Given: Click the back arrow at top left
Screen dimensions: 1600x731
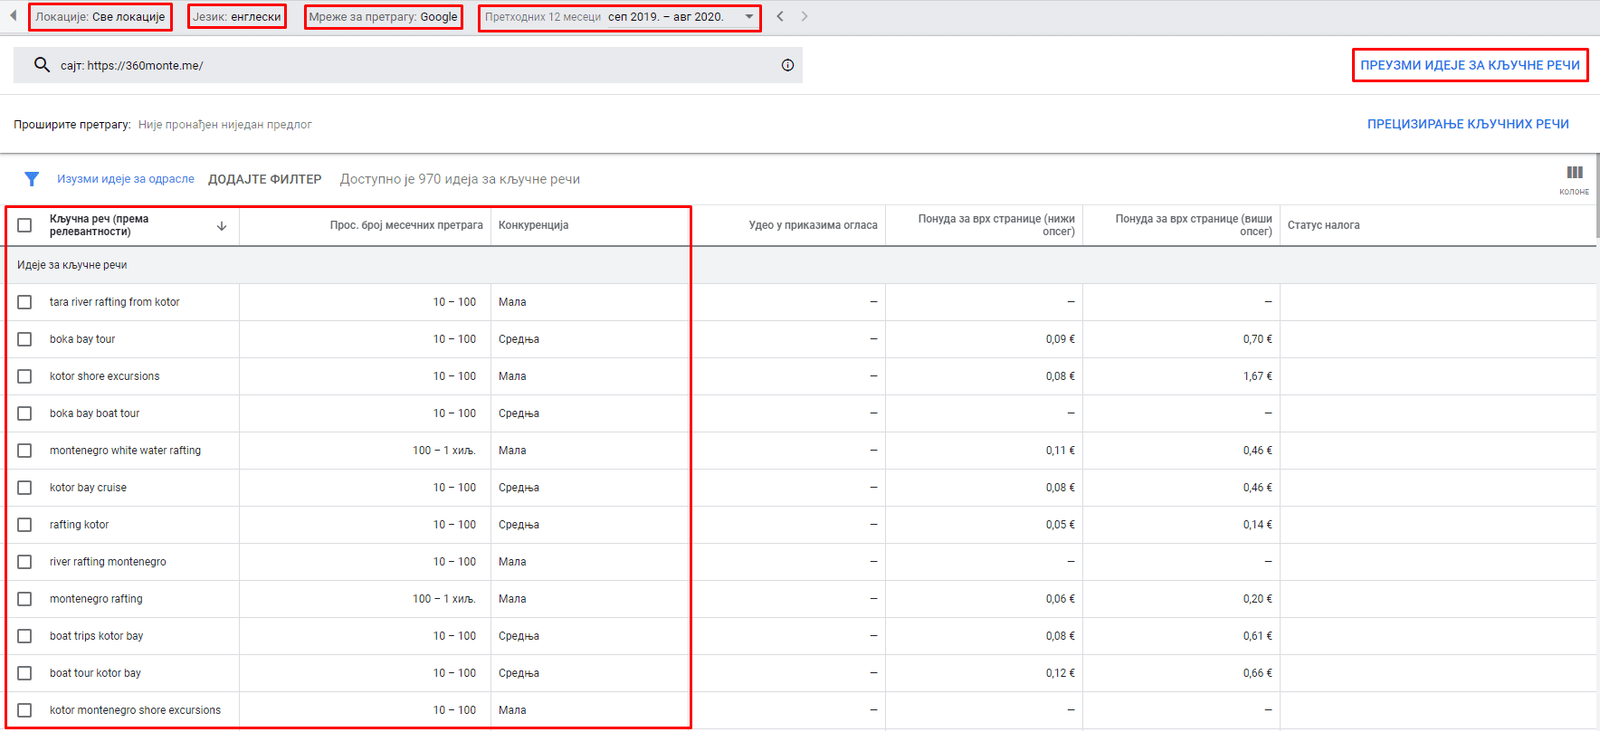Looking at the screenshot, I should (13, 16).
